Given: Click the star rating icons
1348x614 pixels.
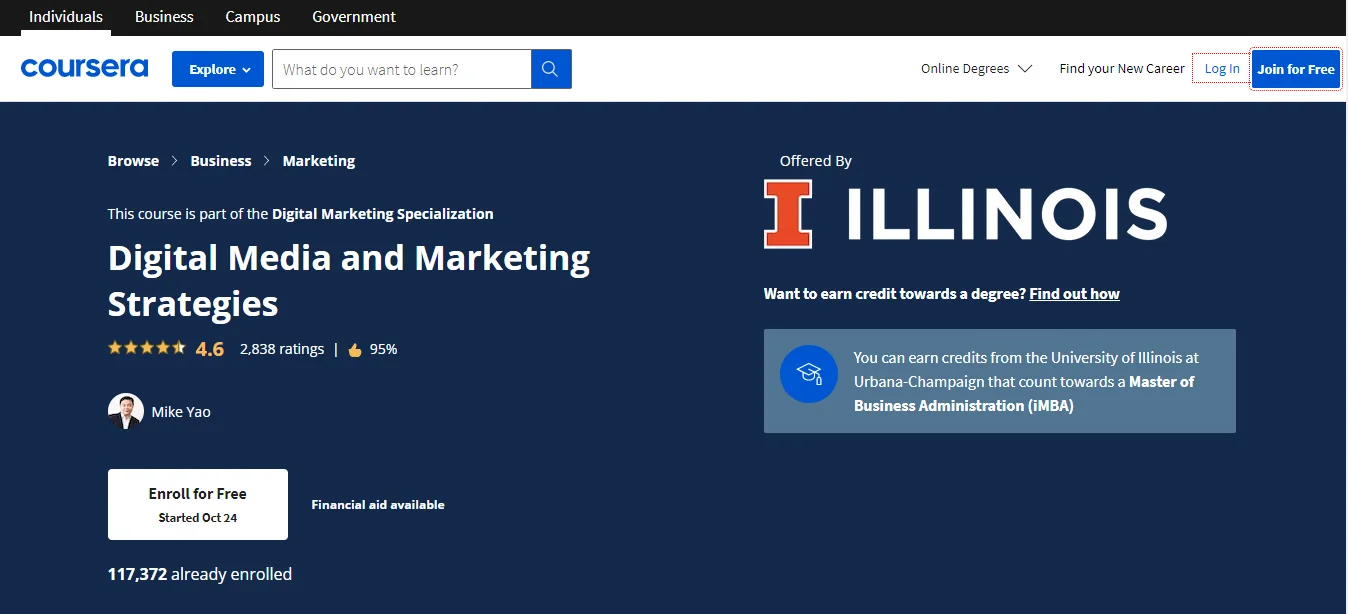Looking at the screenshot, I should point(147,348).
